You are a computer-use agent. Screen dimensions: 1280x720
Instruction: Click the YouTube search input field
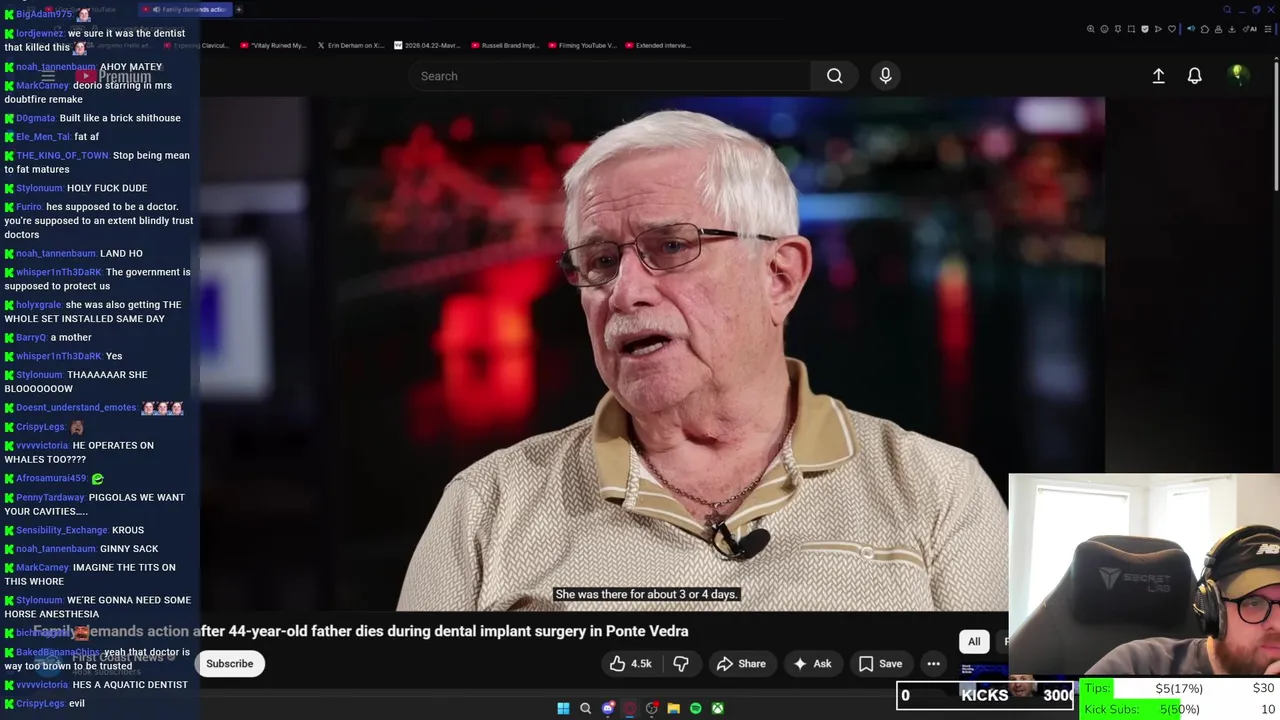610,76
